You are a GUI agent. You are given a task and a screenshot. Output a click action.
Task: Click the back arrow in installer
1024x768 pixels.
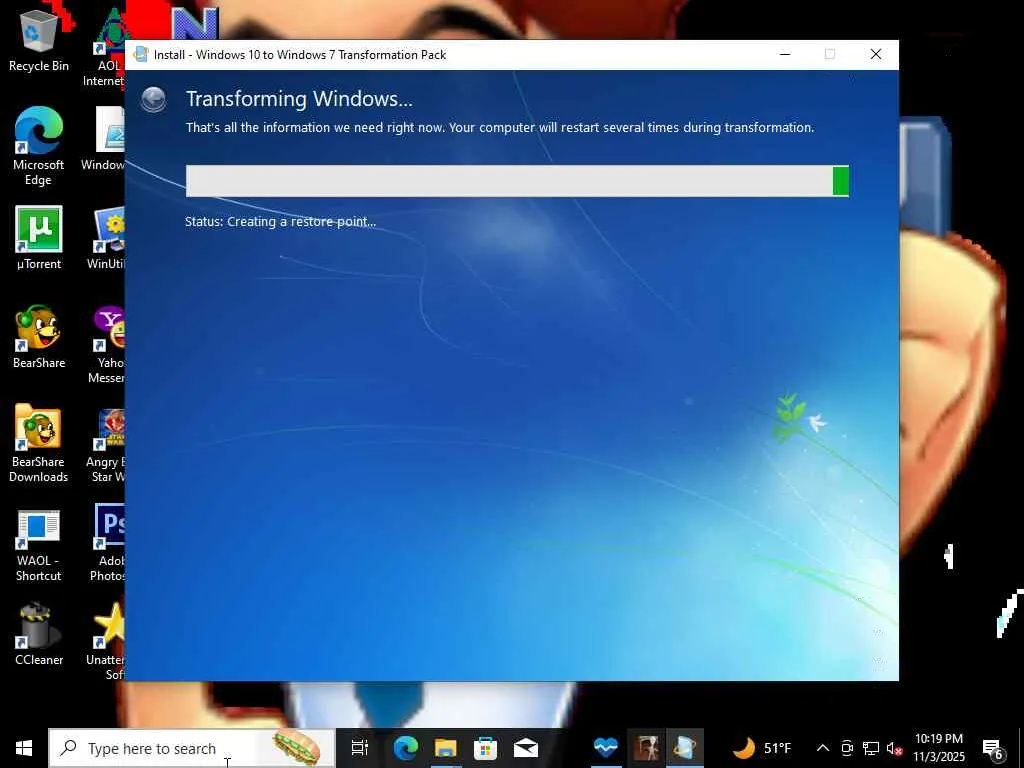pyautogui.click(x=153, y=99)
